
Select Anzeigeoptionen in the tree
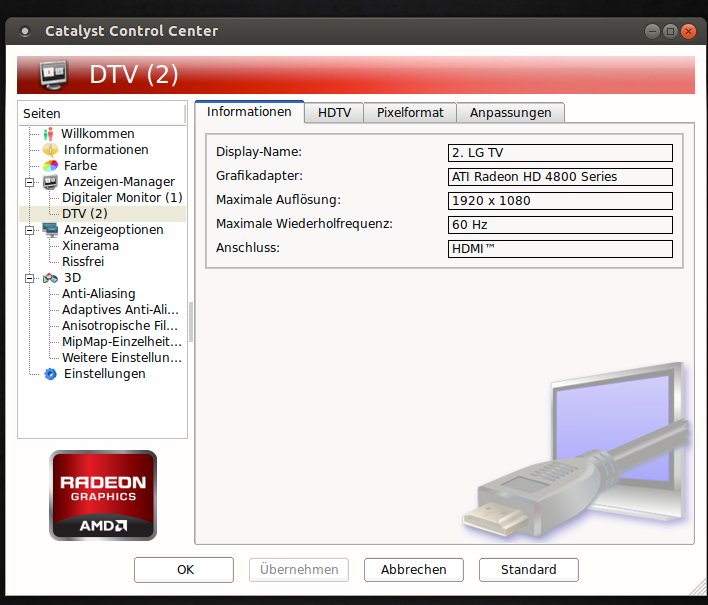113,230
